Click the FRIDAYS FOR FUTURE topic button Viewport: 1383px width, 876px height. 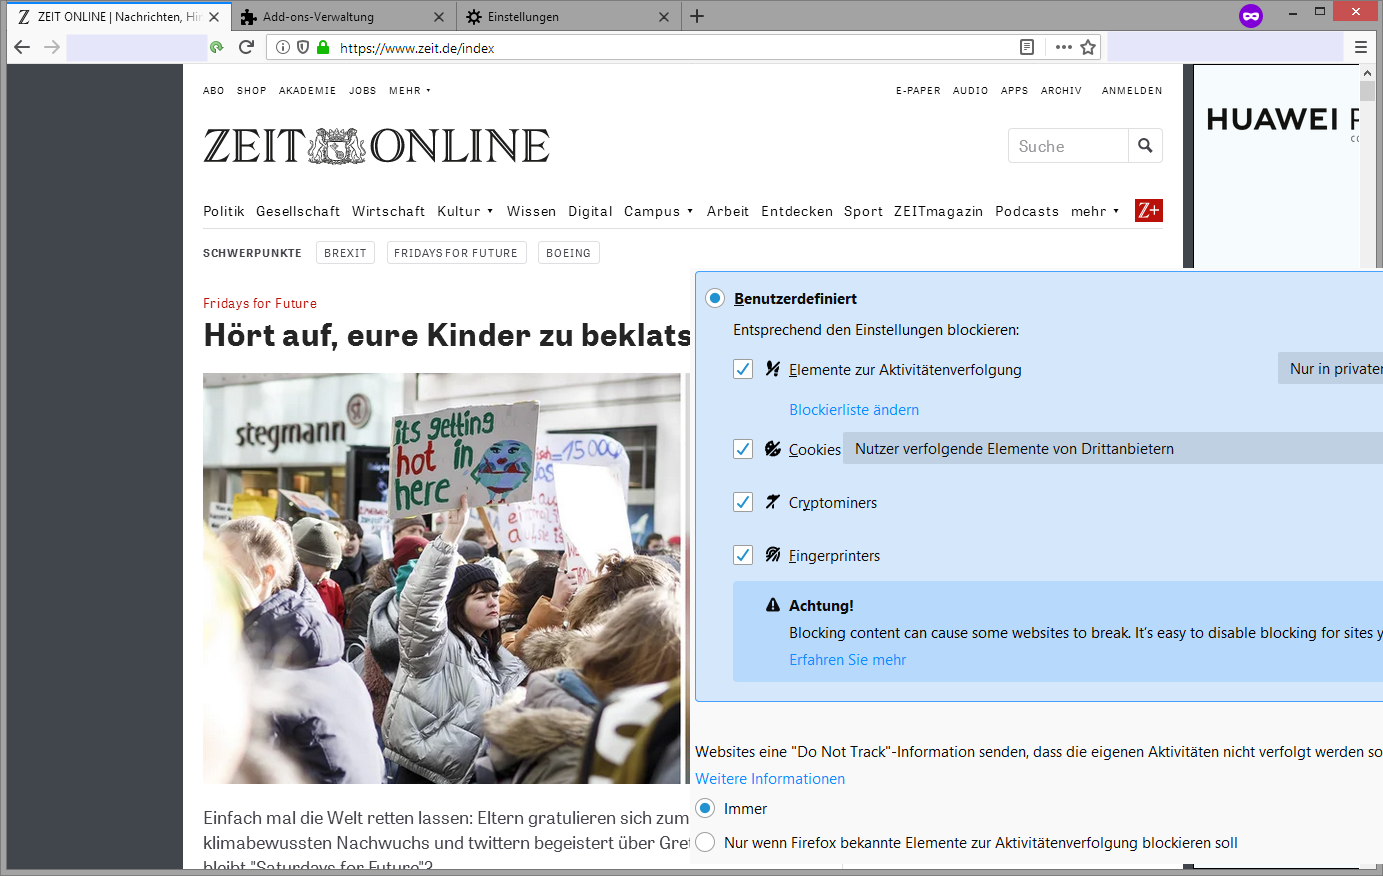pyautogui.click(x=456, y=253)
